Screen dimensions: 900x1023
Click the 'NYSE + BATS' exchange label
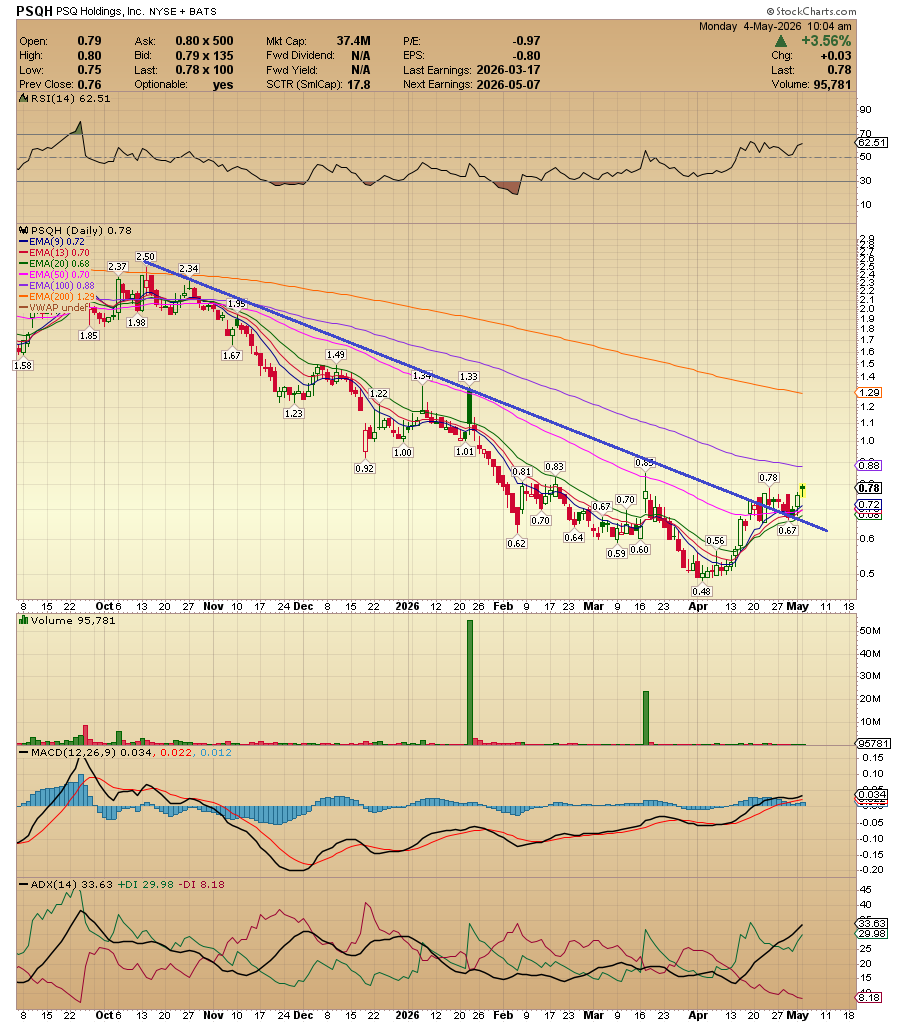click(183, 12)
